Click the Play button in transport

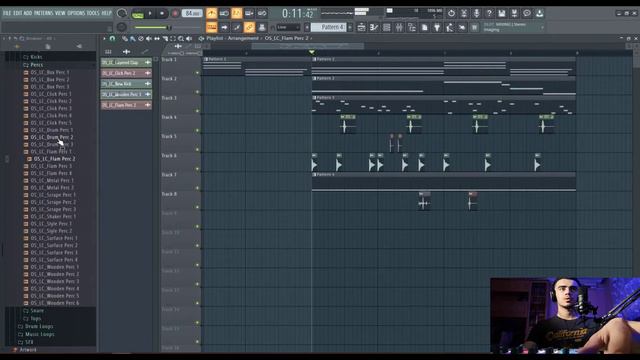pyautogui.click(x=150, y=13)
